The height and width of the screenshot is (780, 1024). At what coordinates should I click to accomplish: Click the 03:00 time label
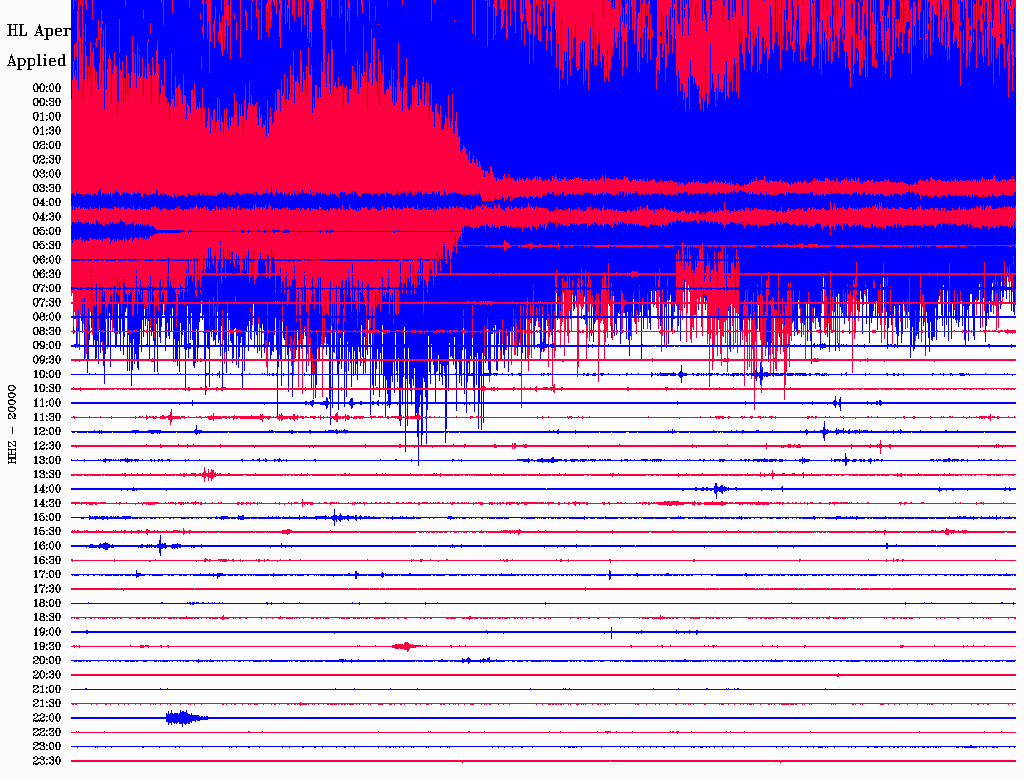click(47, 174)
